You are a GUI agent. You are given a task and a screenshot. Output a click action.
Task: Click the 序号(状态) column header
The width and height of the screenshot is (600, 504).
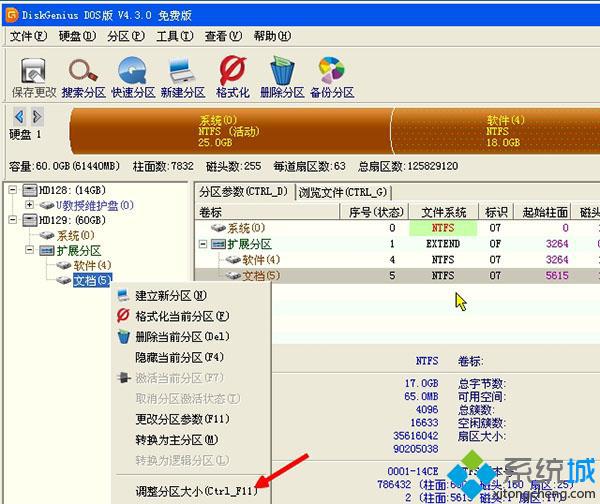click(374, 212)
